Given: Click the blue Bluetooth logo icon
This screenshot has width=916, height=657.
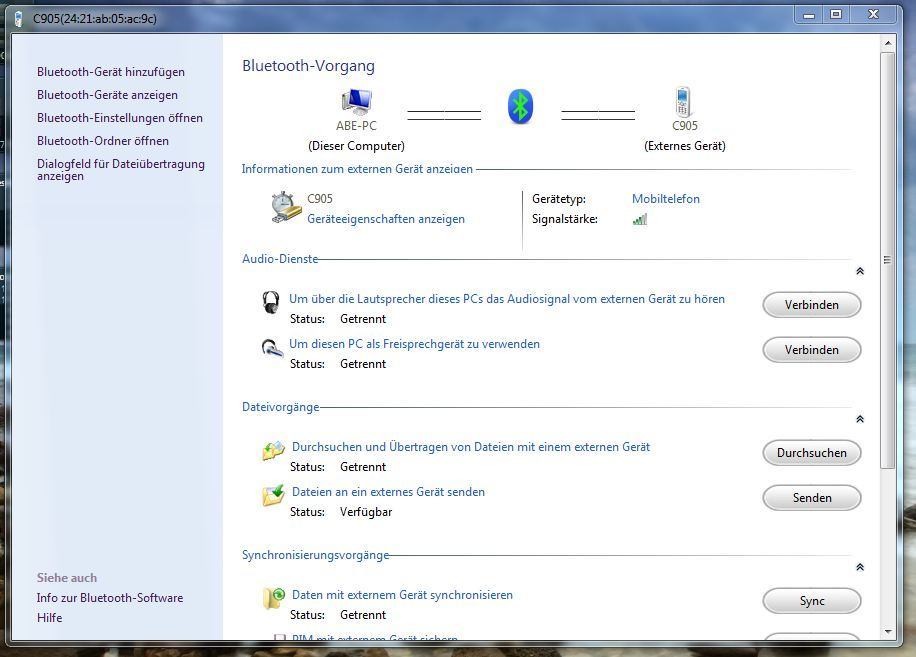Looking at the screenshot, I should coord(520,106).
